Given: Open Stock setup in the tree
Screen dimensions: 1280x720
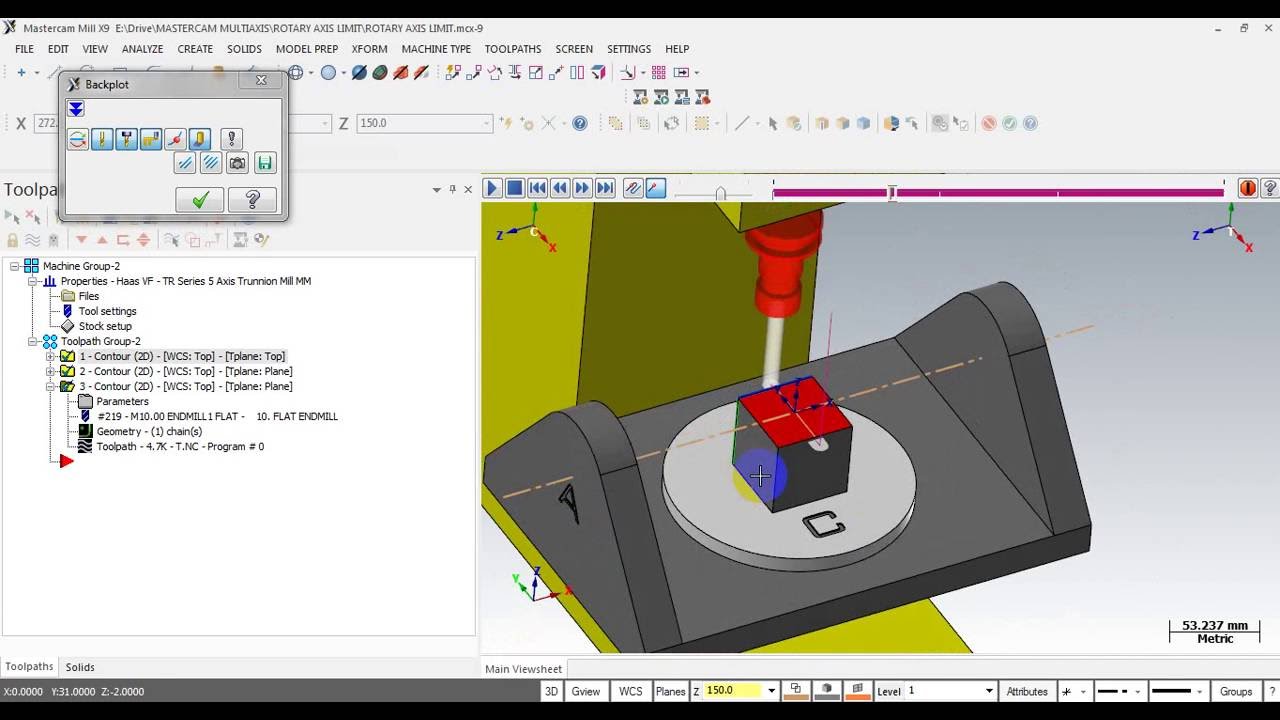Looking at the screenshot, I should tap(105, 326).
